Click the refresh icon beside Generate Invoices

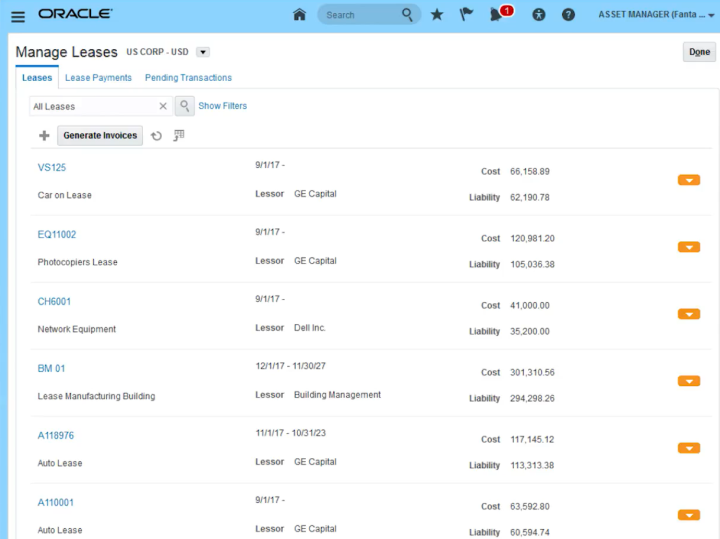156,136
